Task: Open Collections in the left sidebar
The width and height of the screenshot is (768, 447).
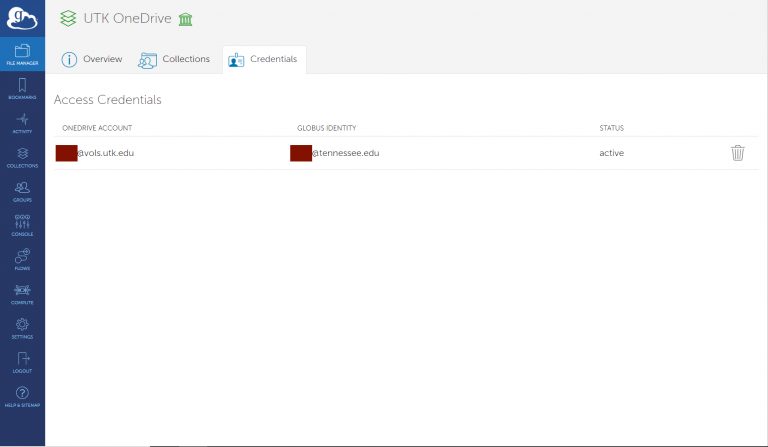Action: (x=22, y=157)
